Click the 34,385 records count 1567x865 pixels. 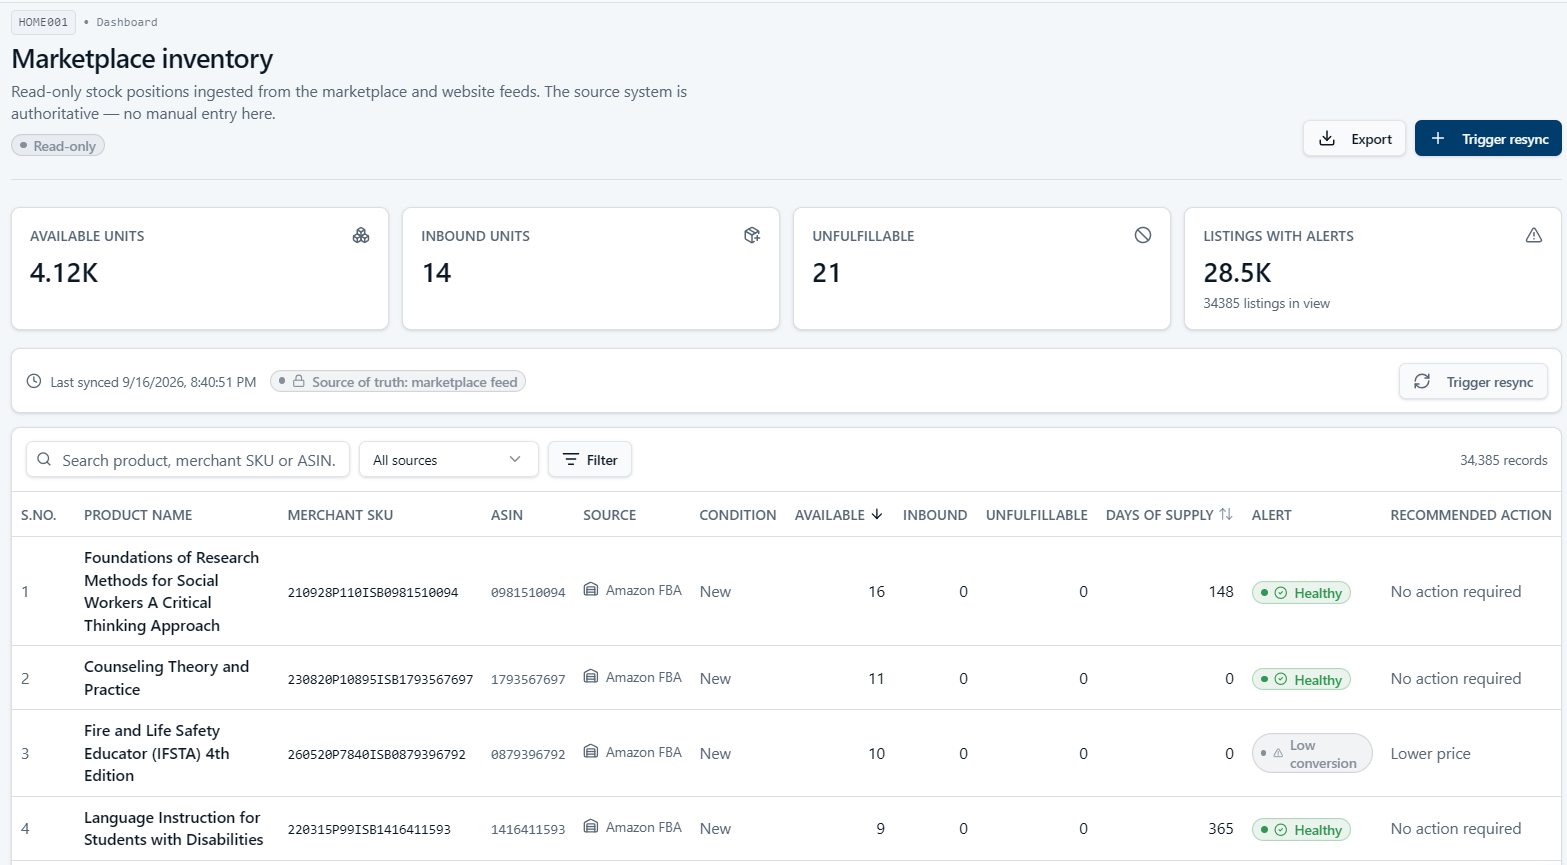[x=1503, y=460]
